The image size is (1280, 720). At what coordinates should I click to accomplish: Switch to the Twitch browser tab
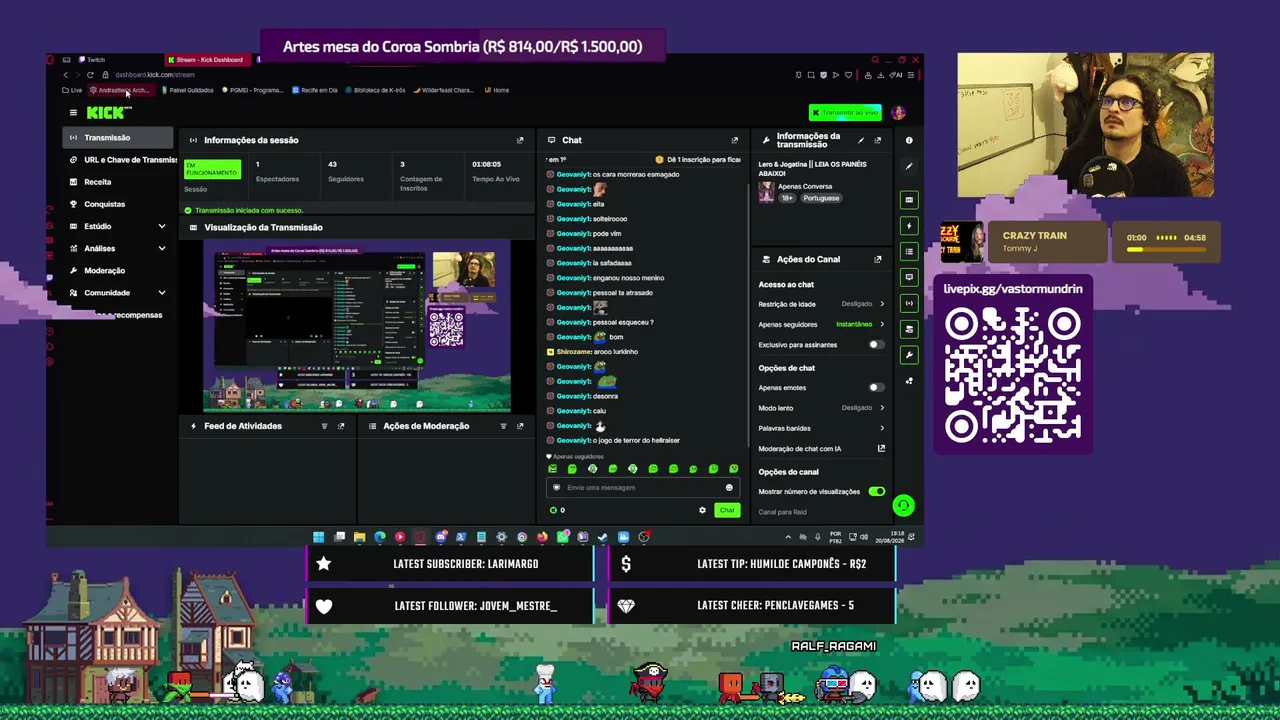[x=95, y=60]
